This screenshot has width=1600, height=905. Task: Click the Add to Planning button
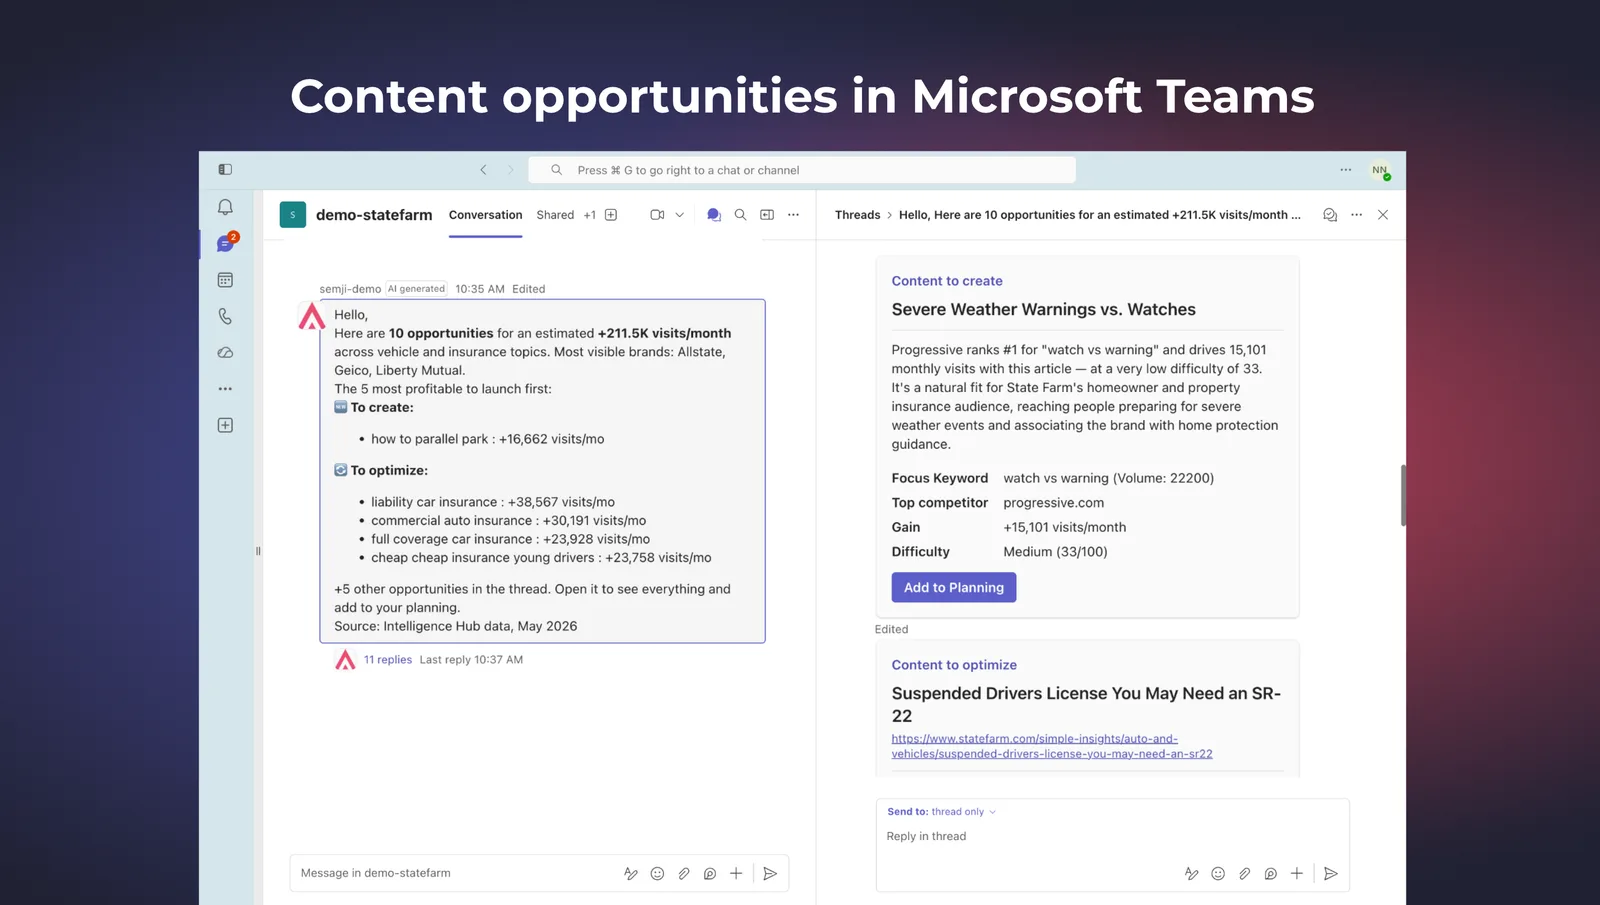[954, 588]
